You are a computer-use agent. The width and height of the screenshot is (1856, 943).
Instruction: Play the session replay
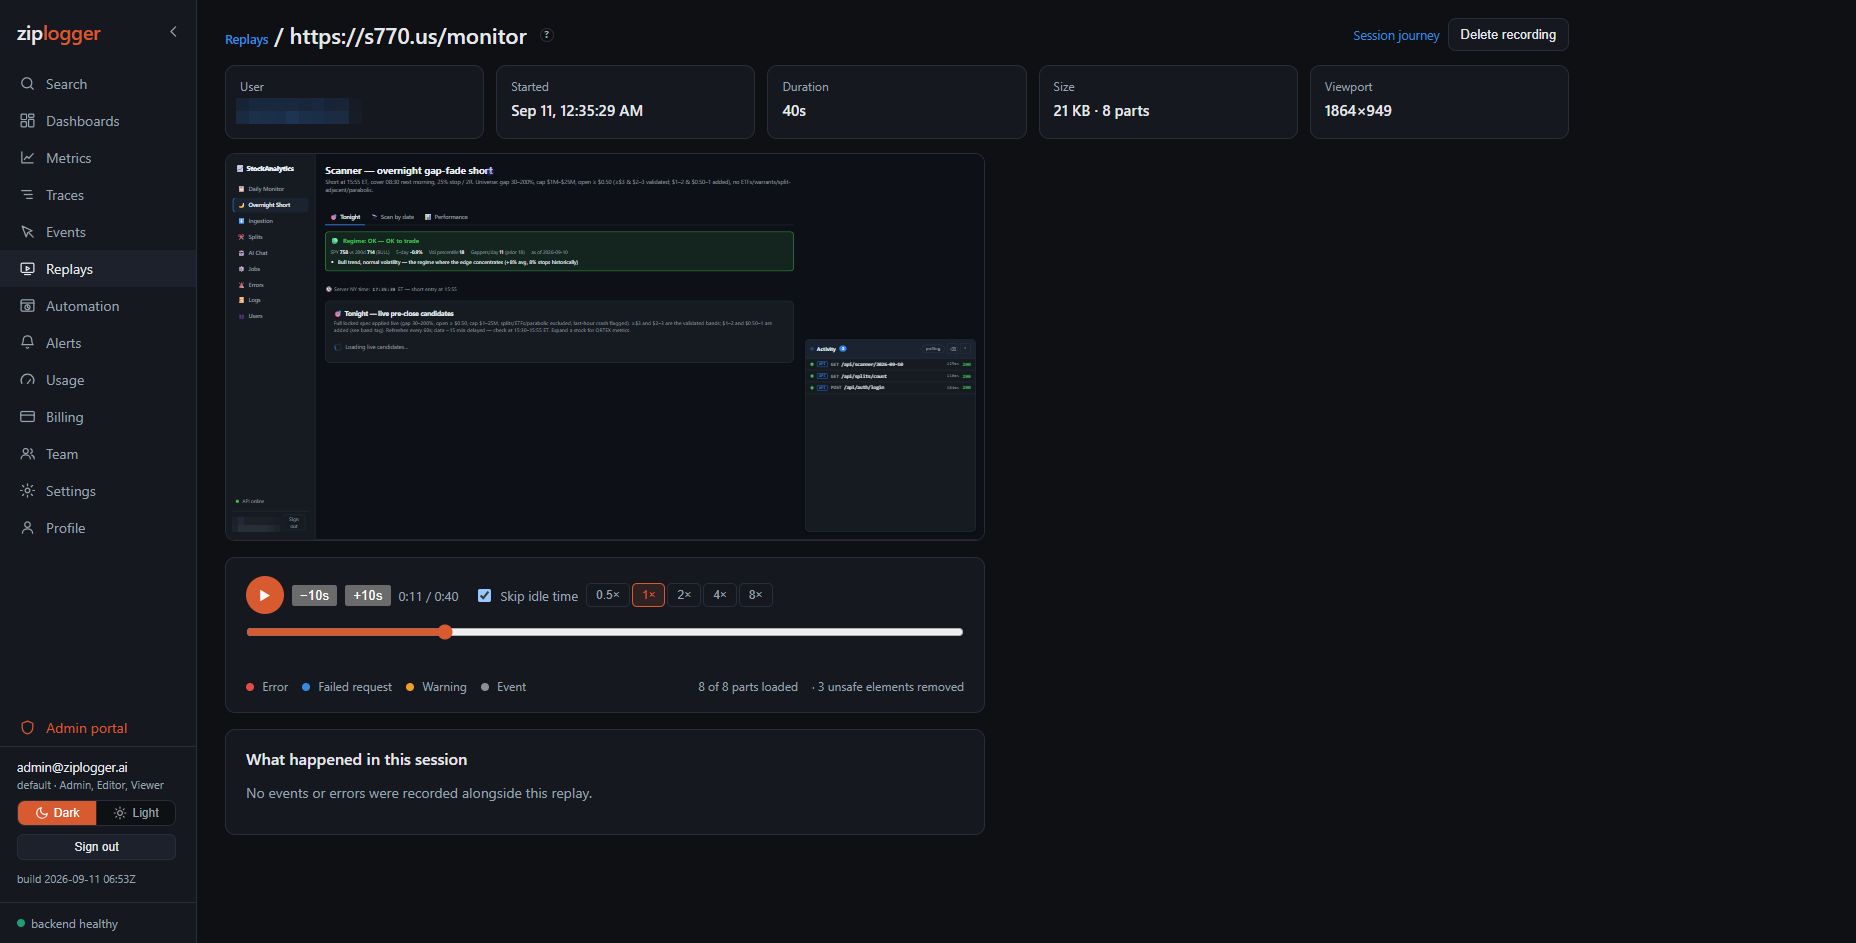point(265,595)
